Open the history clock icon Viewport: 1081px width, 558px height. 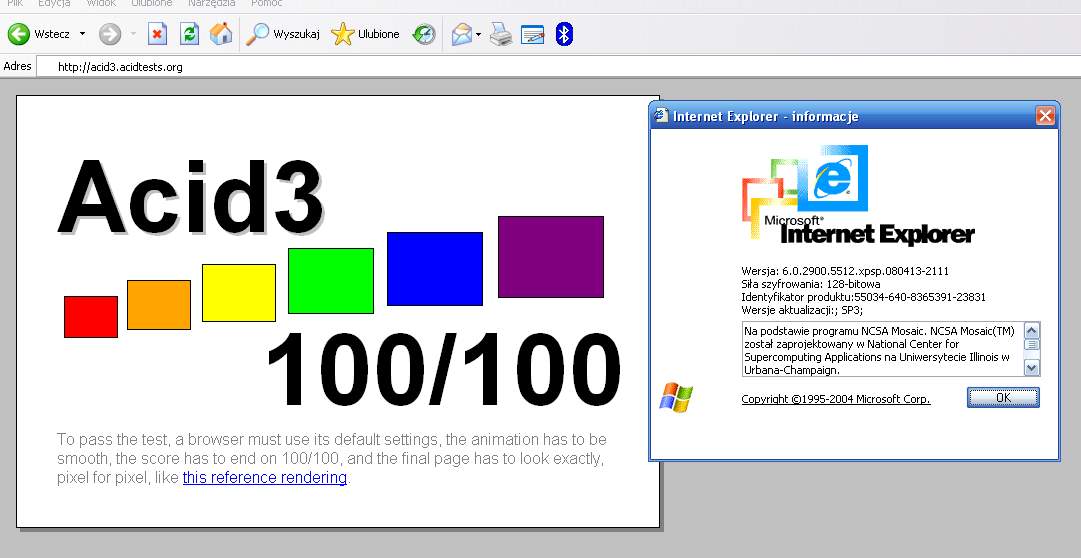pos(424,34)
